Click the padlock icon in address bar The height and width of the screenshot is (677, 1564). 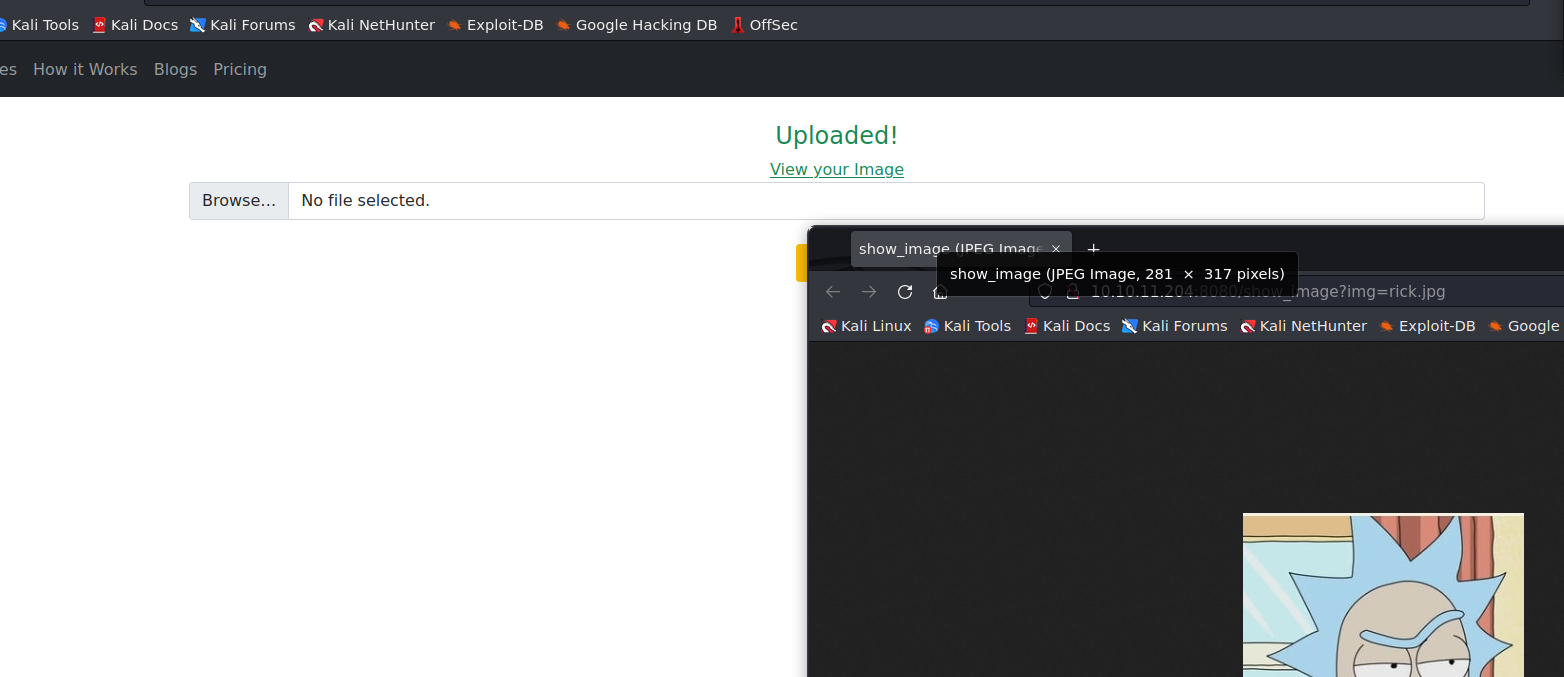click(x=1073, y=292)
